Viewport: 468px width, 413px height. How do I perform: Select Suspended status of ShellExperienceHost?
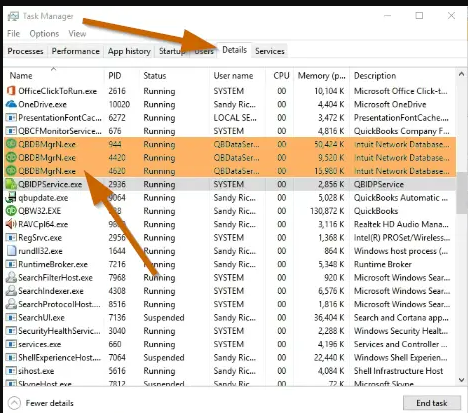pyautogui.click(x=164, y=358)
